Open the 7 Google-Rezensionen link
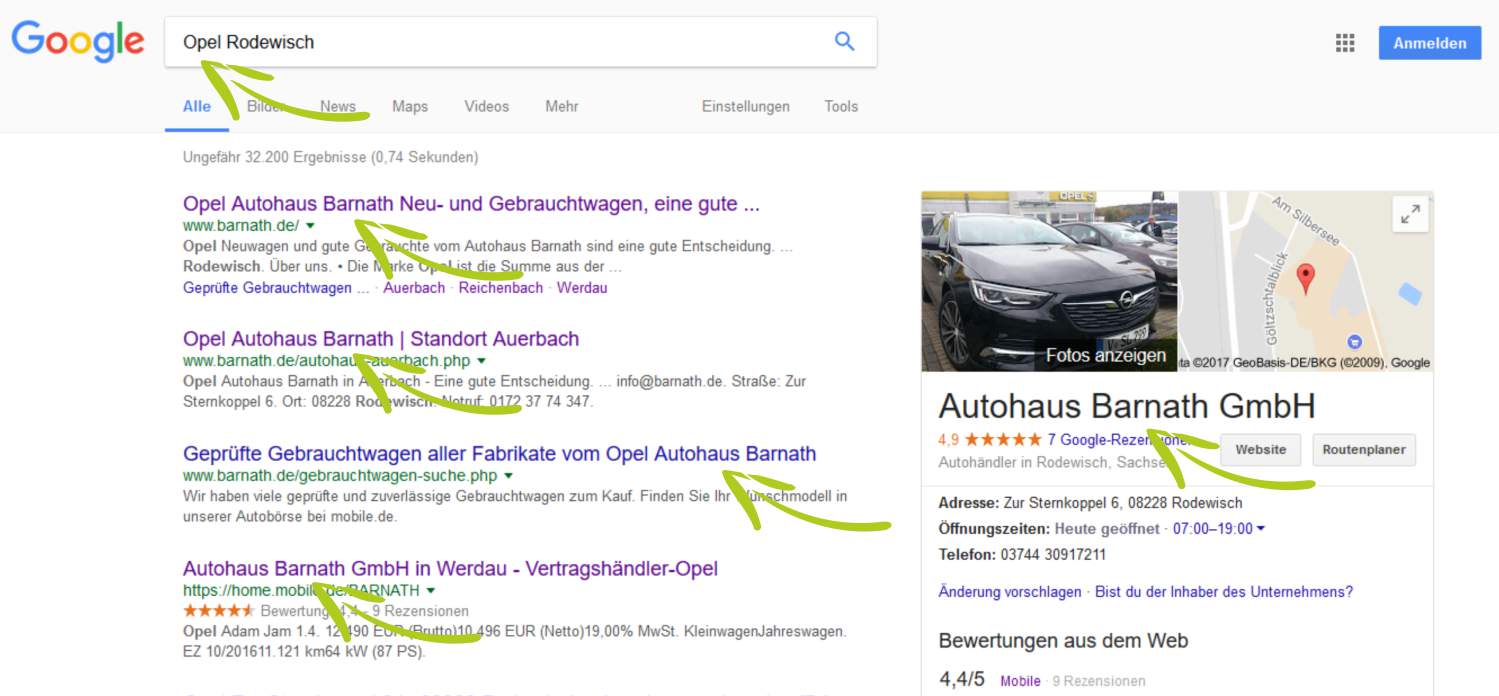The image size is (1499, 696). point(1119,440)
